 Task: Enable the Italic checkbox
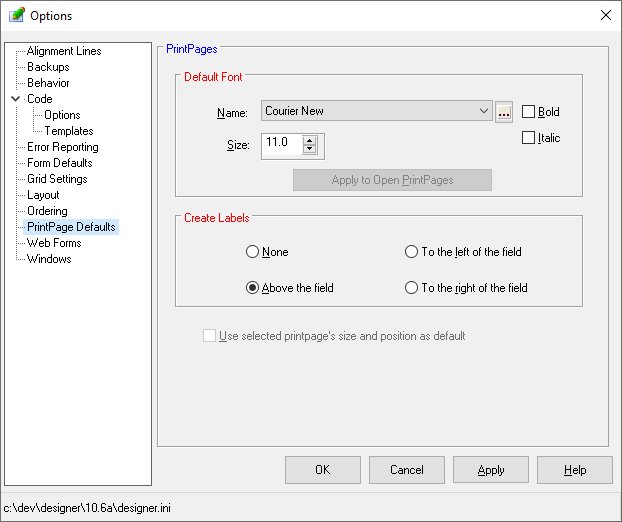(529, 138)
